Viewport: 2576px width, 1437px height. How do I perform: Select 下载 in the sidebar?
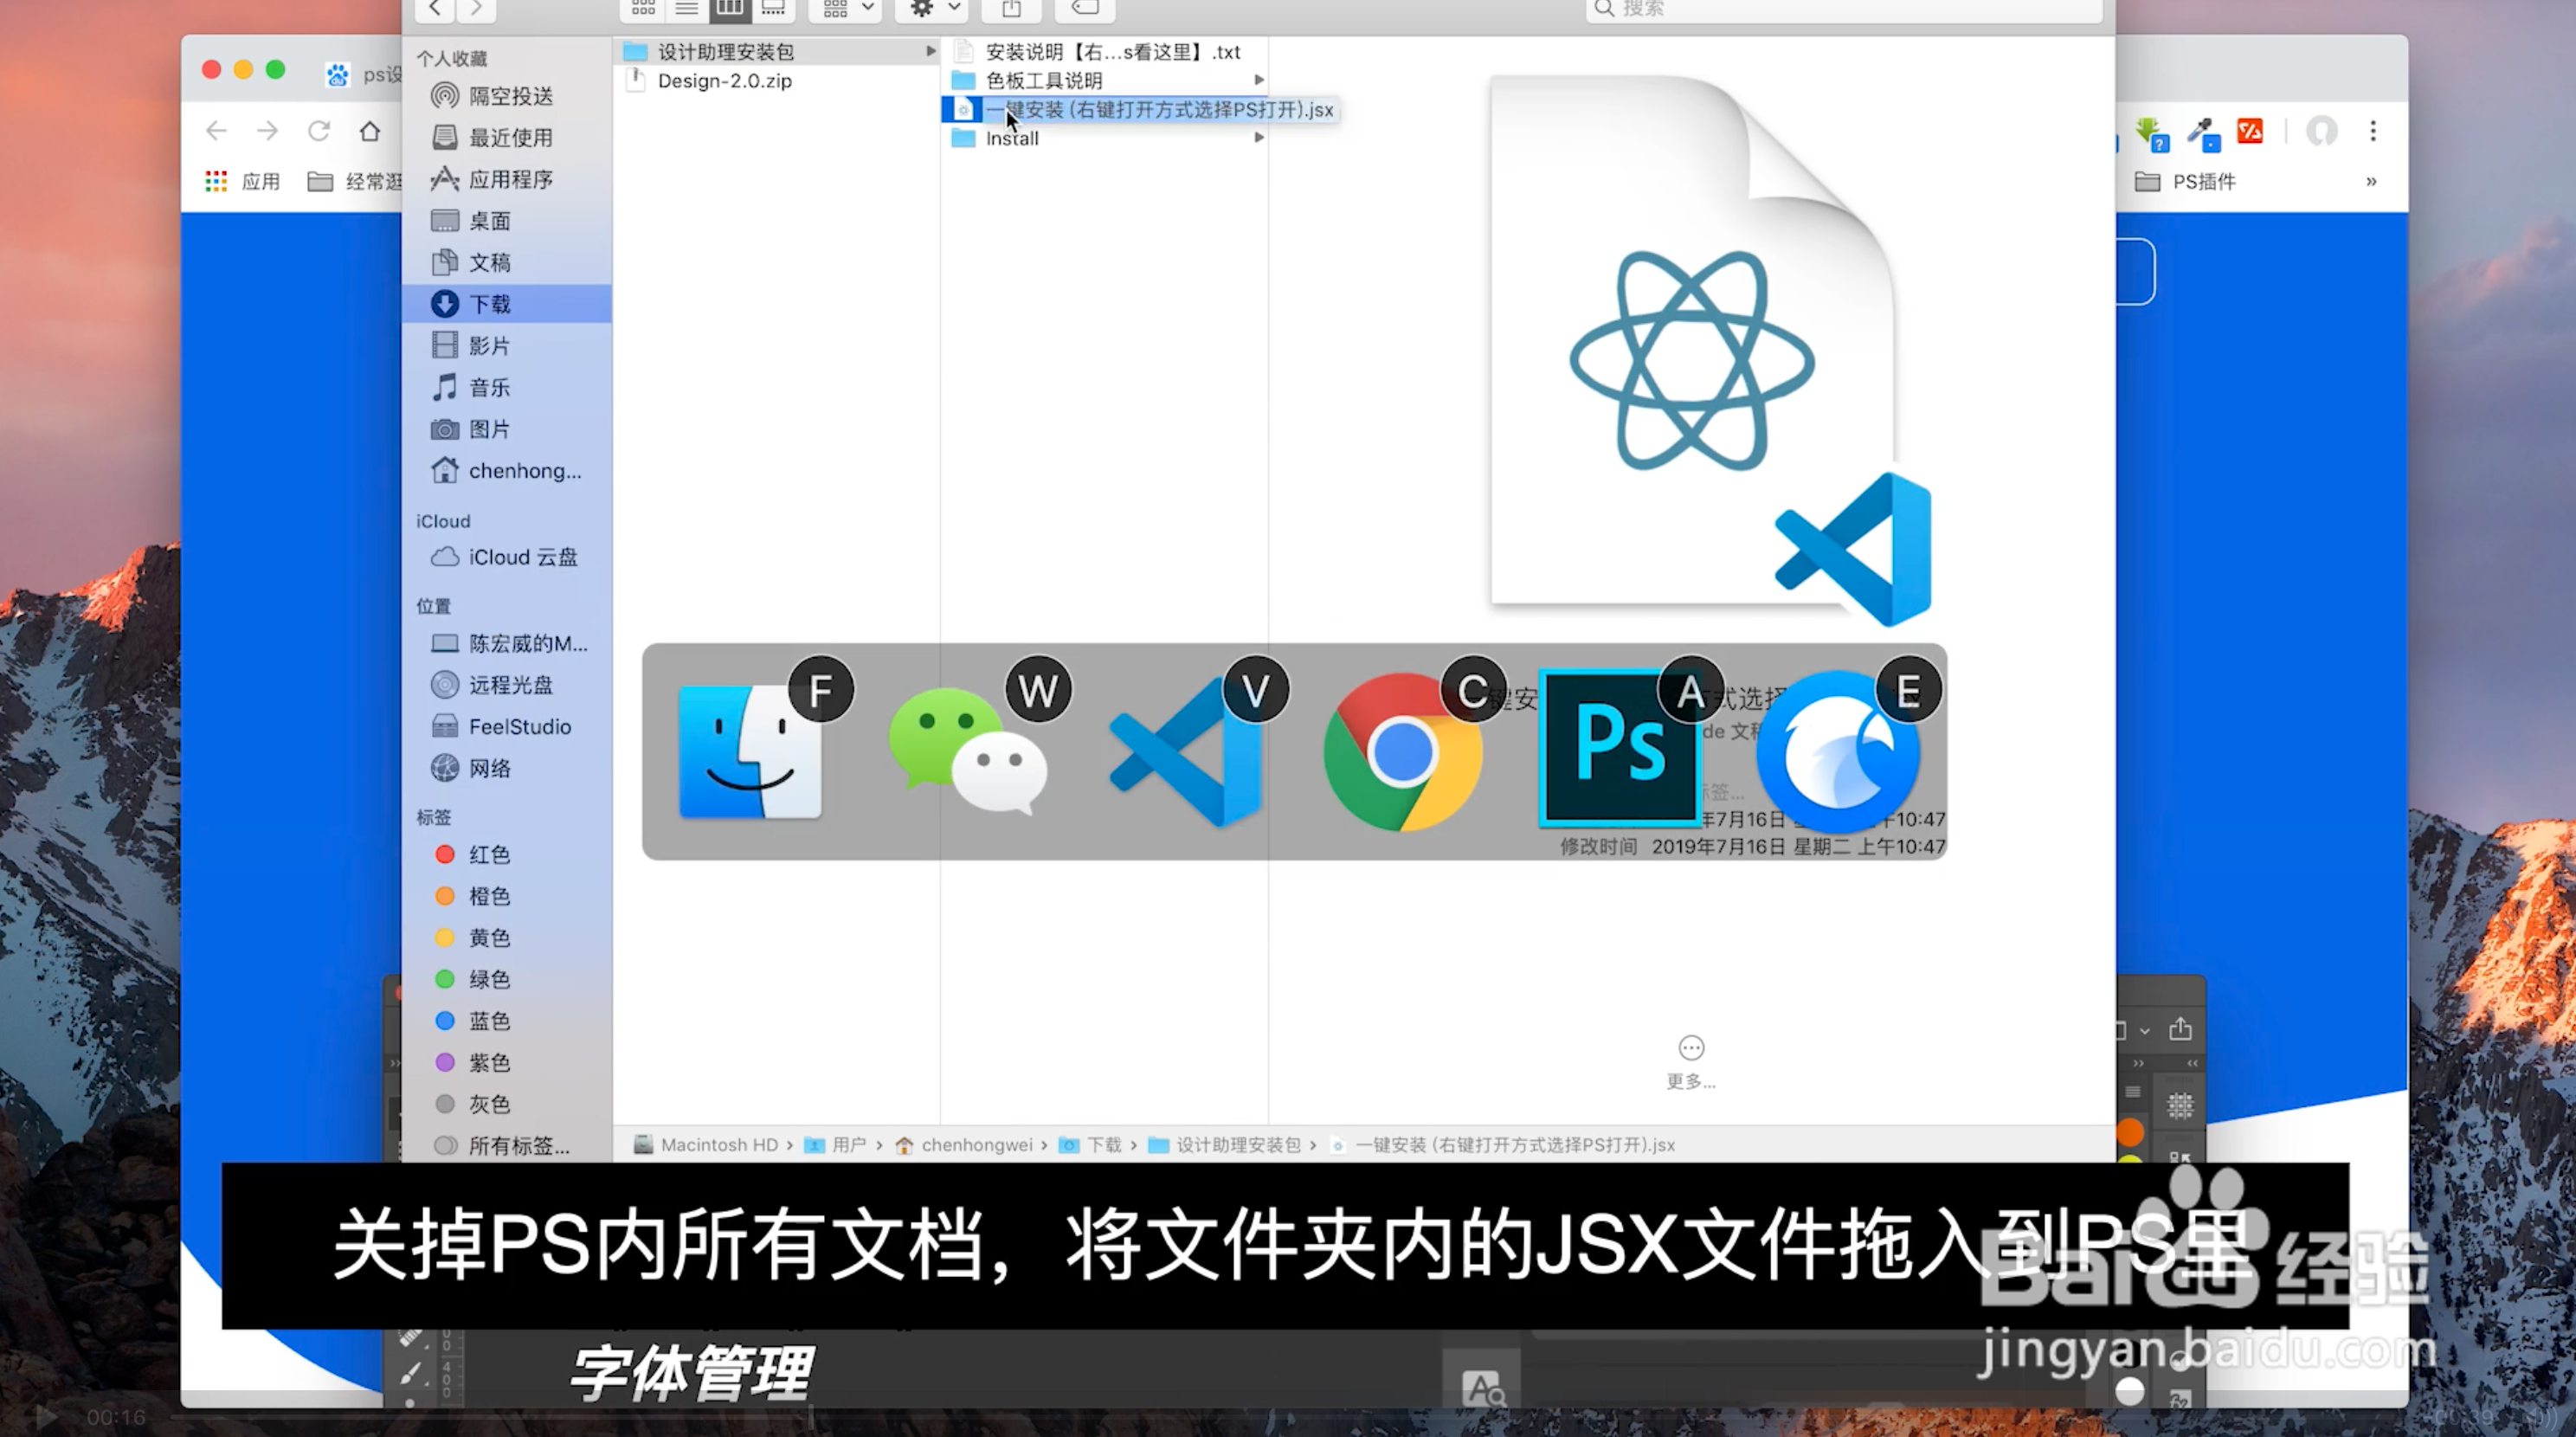[507, 304]
